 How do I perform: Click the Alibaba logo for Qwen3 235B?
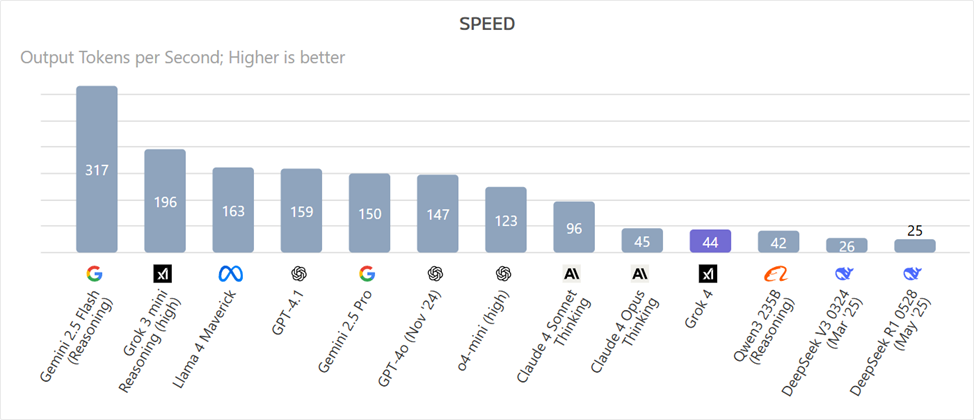(x=777, y=273)
